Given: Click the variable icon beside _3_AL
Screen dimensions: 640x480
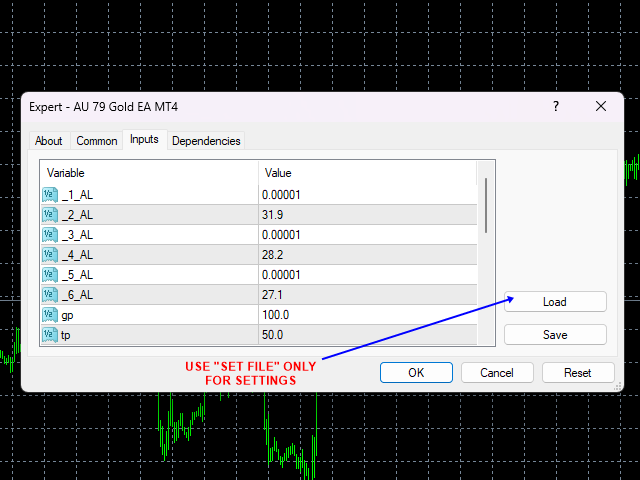Looking at the screenshot, I should (x=50, y=235).
